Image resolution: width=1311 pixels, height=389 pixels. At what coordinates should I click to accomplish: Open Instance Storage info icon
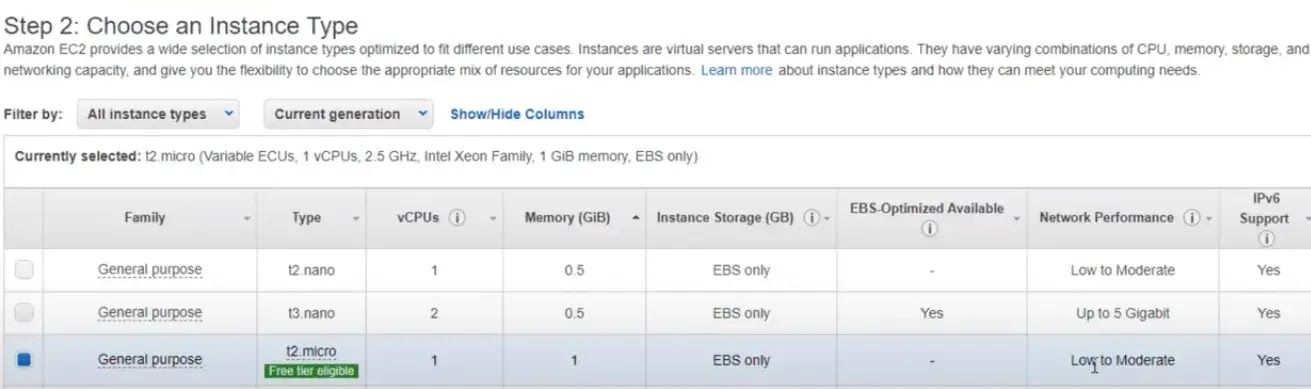(811, 218)
